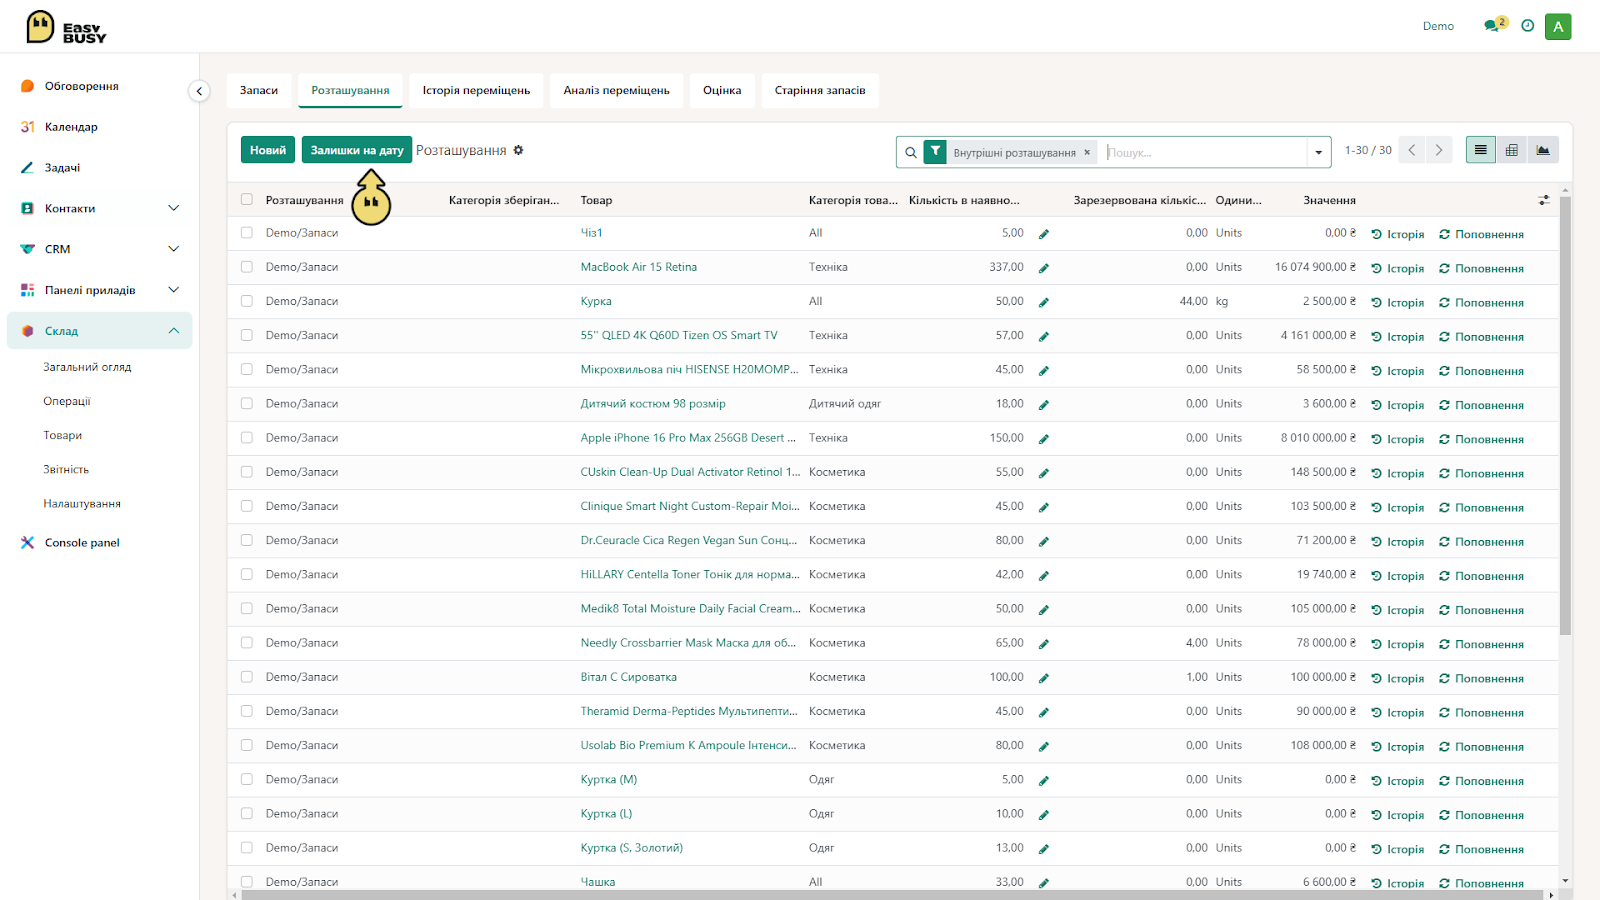Switch to the pivot table view icon
Screen dimensions: 1600x900
point(1512,150)
